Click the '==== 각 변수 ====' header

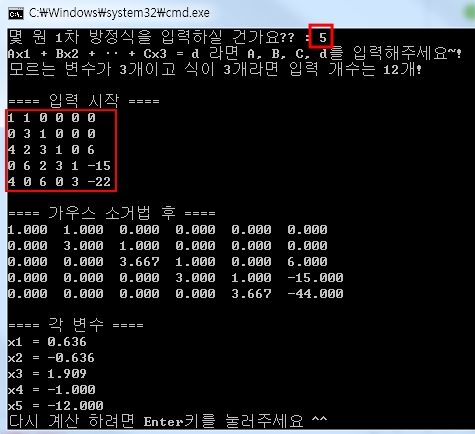76,325
